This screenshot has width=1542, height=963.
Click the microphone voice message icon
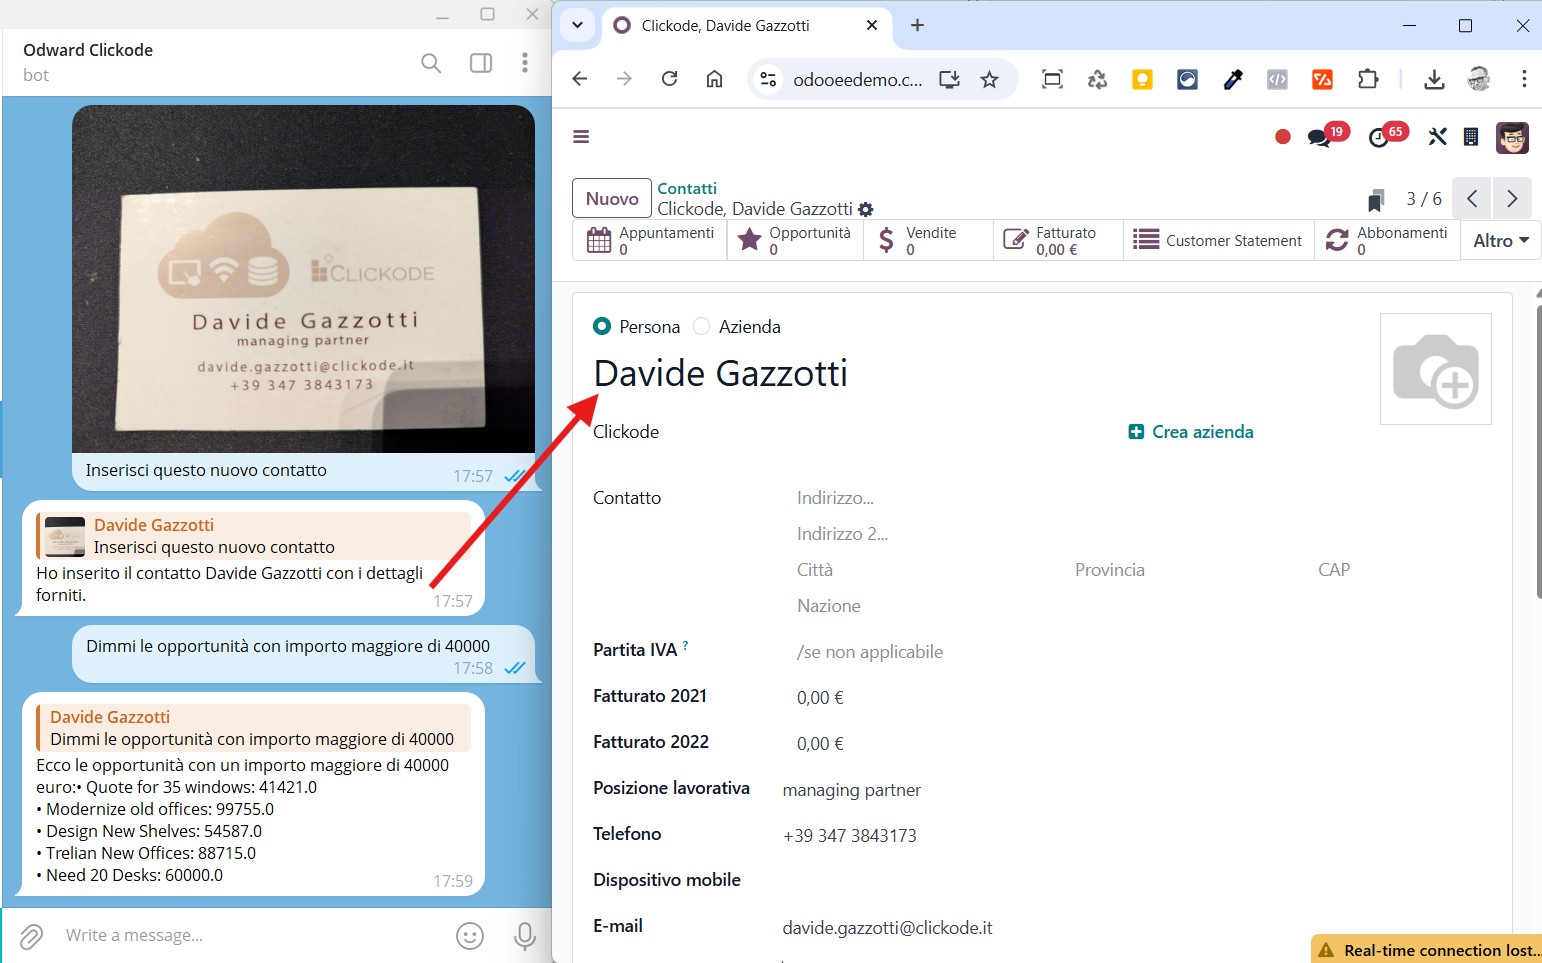[524, 936]
